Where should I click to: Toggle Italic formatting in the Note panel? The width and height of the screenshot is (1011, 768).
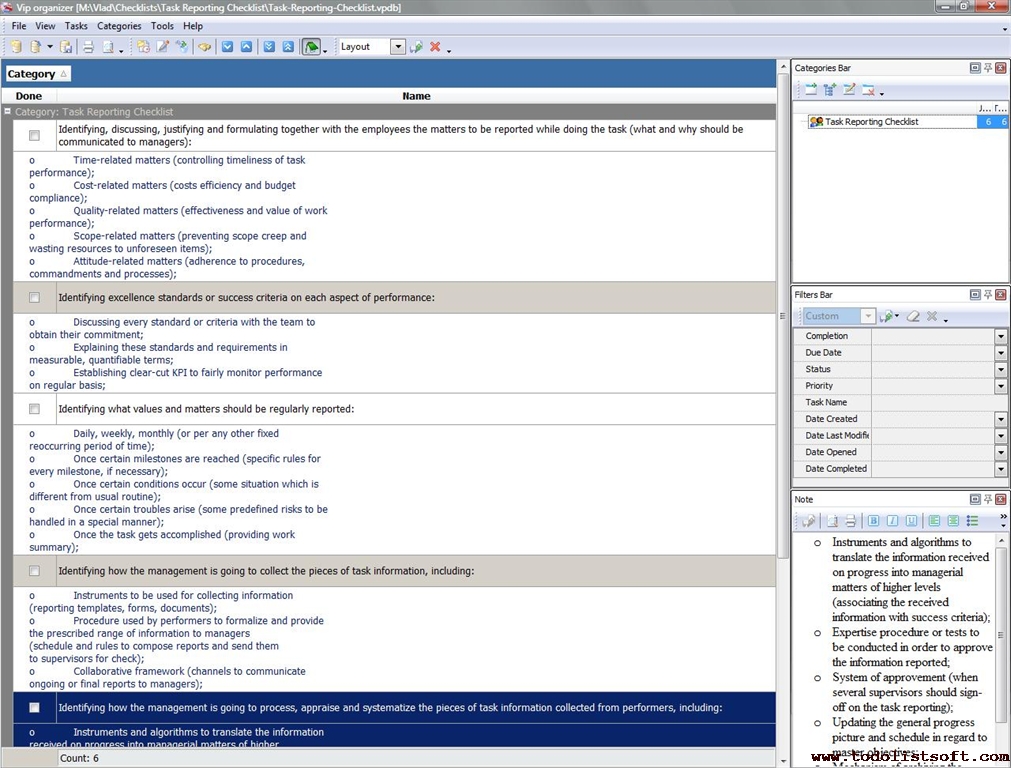pos(892,521)
